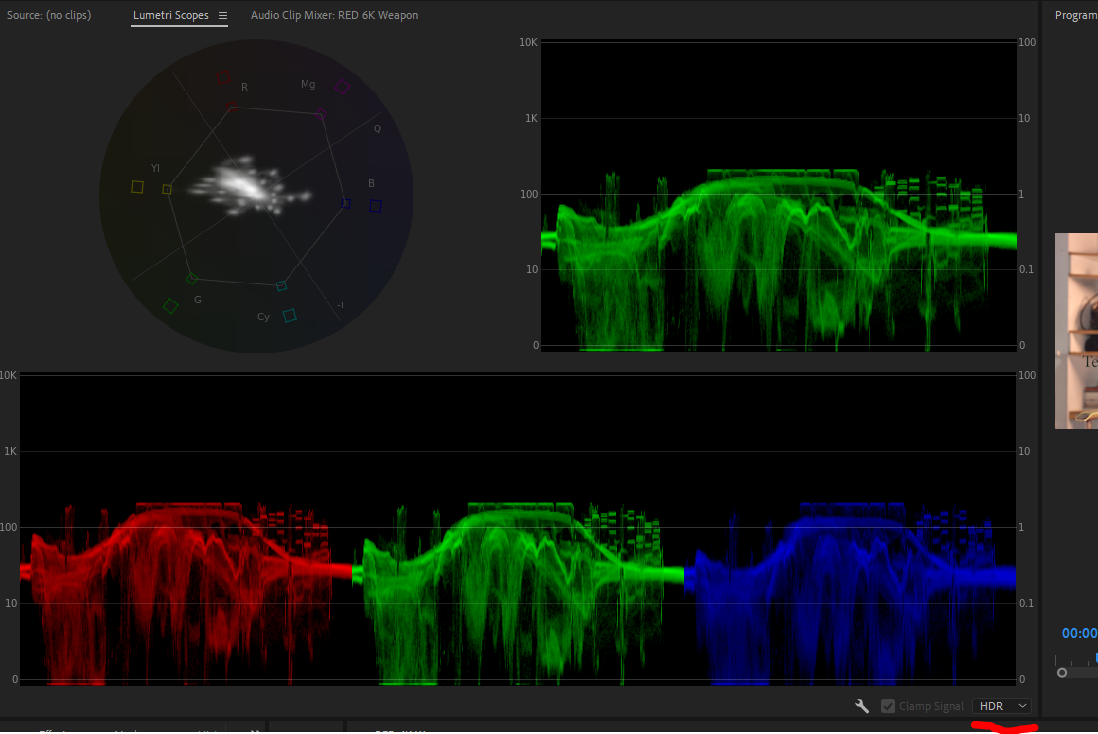Select the Source: (no clips) tab
Screen dimensions: 1098x734
(48, 15)
